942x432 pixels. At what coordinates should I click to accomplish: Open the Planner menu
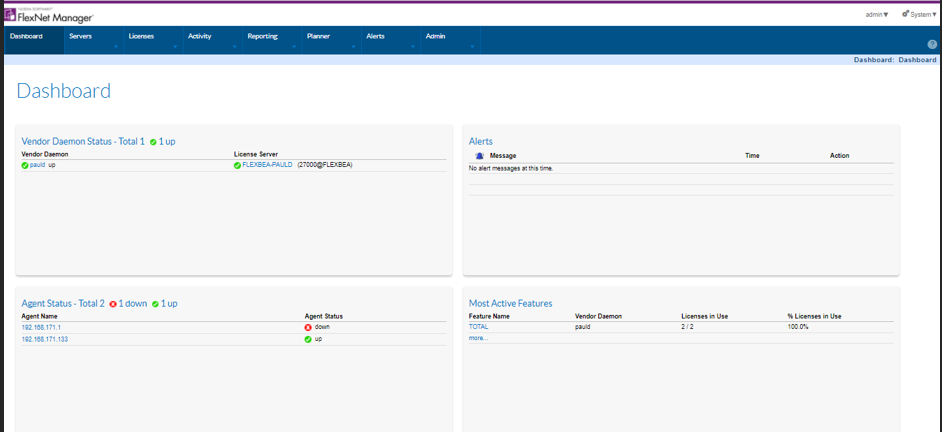pyautogui.click(x=318, y=37)
